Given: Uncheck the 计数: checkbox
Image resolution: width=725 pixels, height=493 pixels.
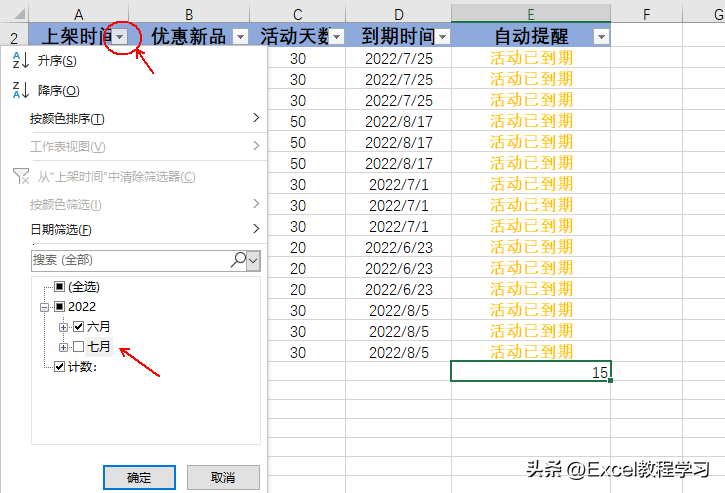Looking at the screenshot, I should coord(59,367).
